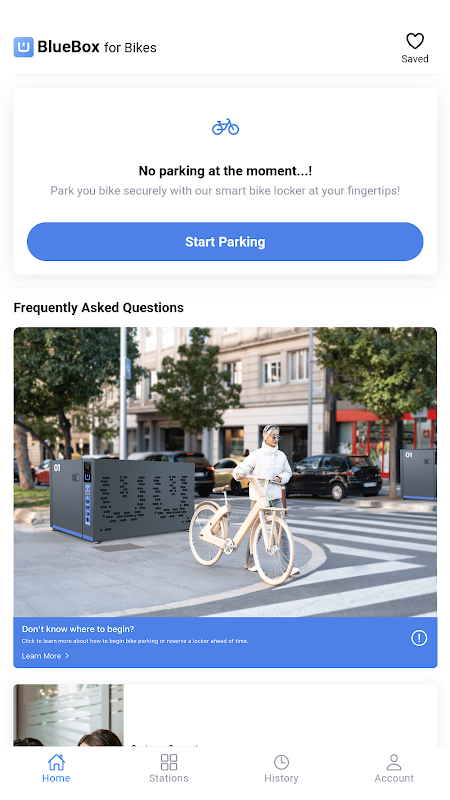This screenshot has width=450, height=800.
Task: Open History via the clock icon
Action: pyautogui.click(x=281, y=762)
